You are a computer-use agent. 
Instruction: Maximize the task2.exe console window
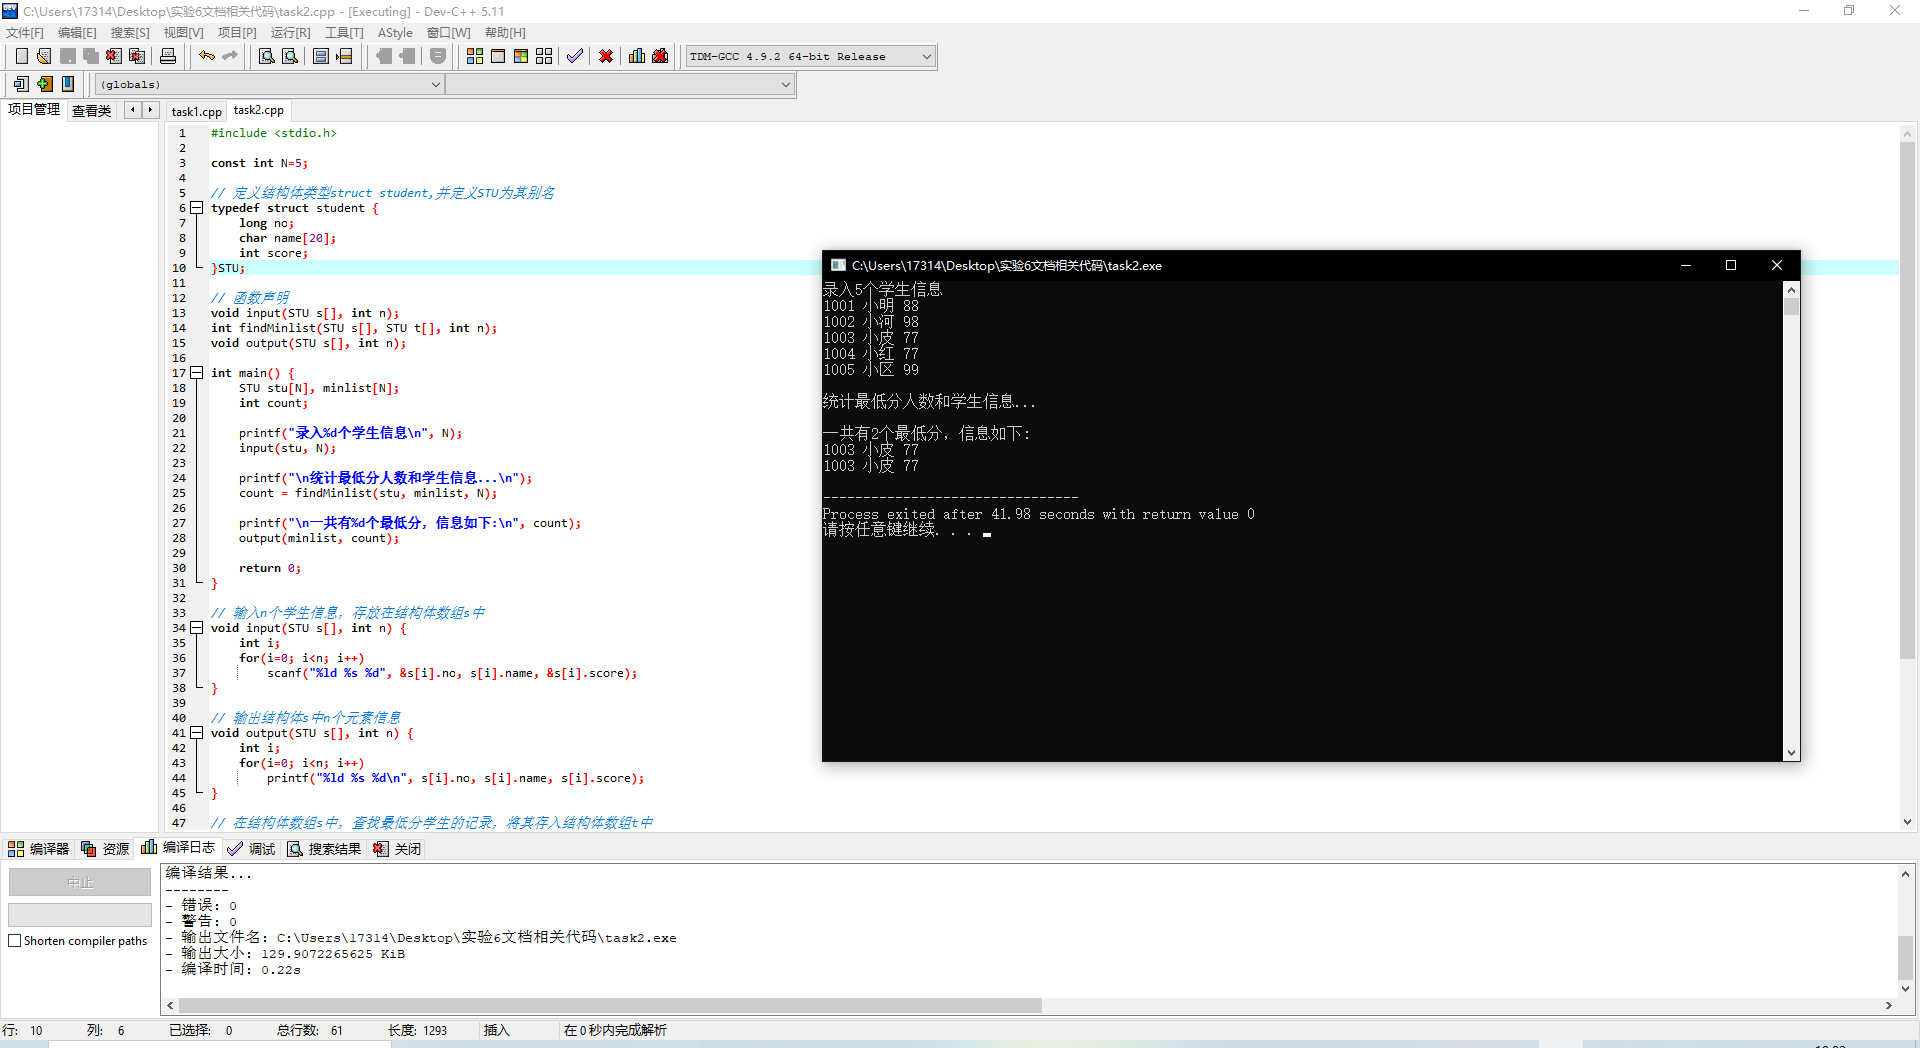pos(1731,265)
